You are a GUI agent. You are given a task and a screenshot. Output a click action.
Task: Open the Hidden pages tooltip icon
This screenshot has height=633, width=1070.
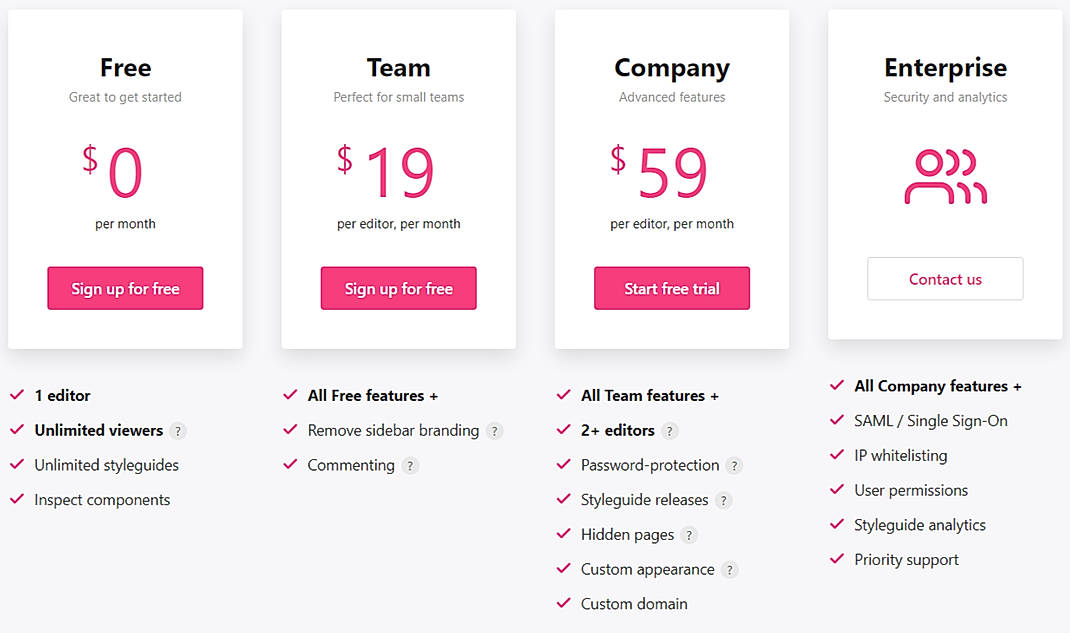click(690, 535)
